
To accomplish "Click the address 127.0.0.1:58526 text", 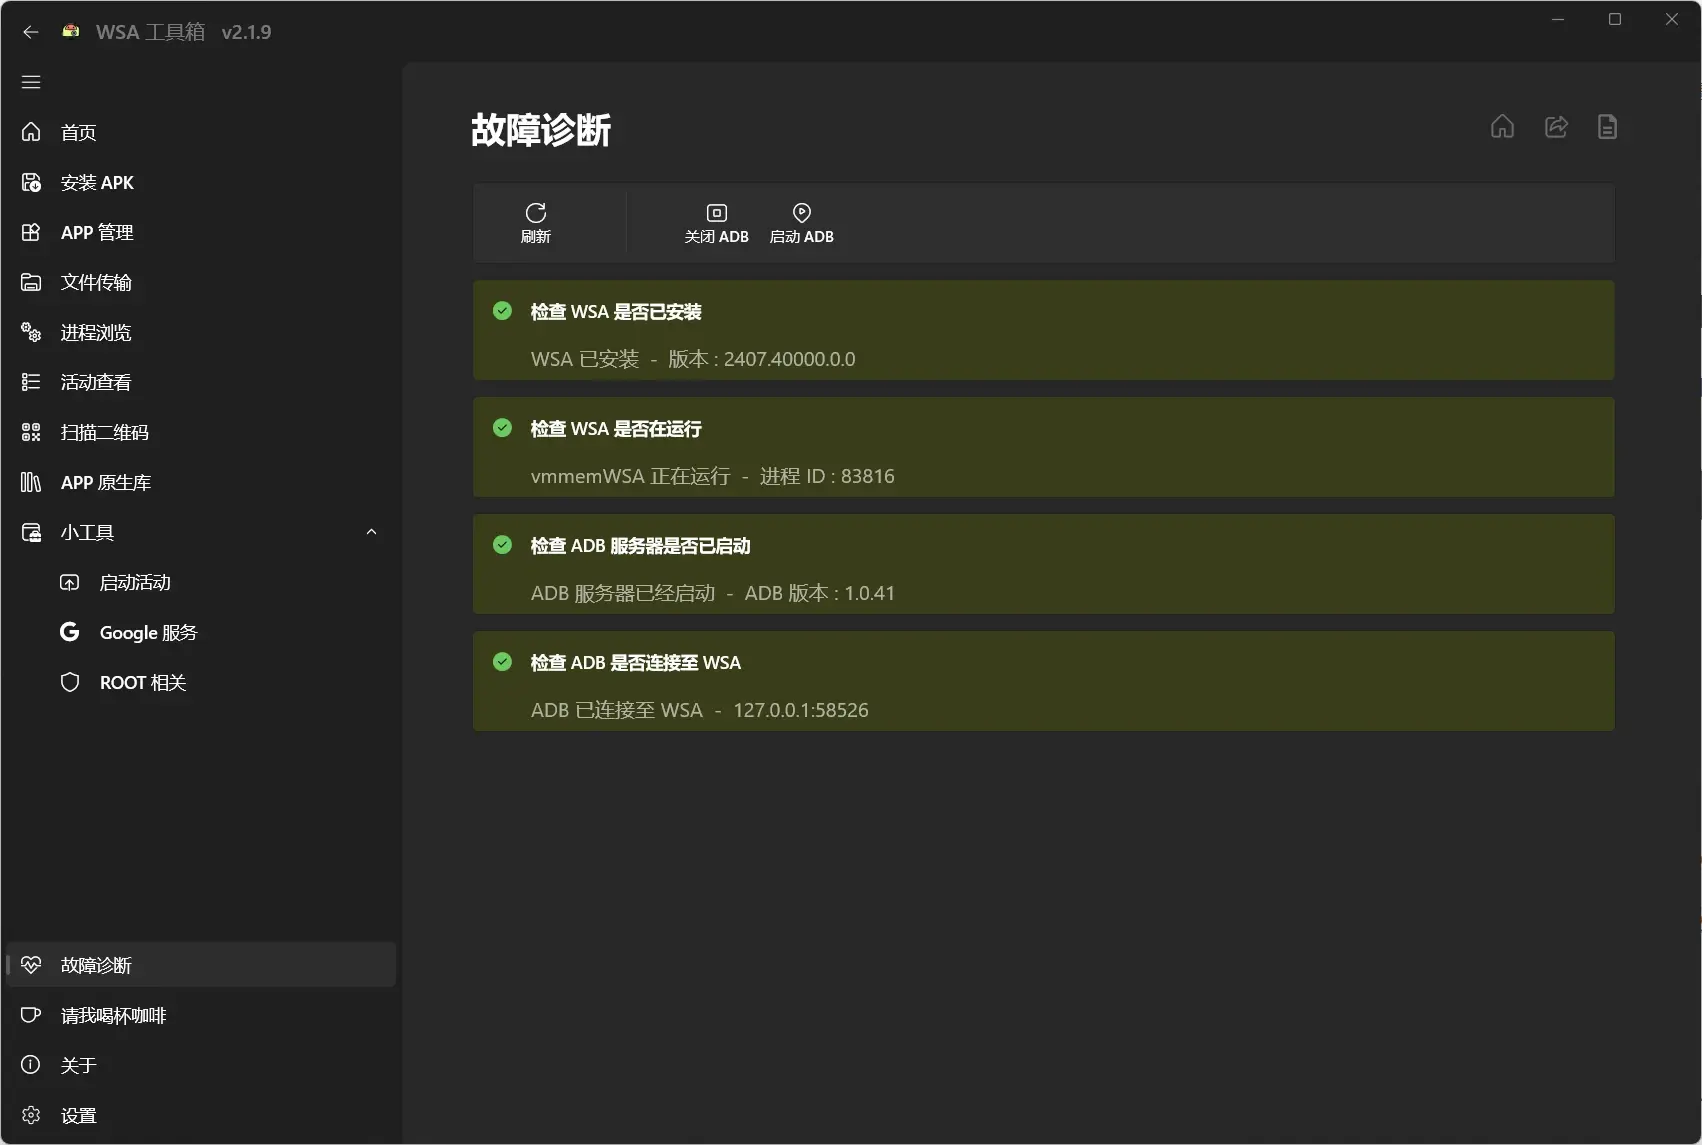I will pyautogui.click(x=801, y=710).
